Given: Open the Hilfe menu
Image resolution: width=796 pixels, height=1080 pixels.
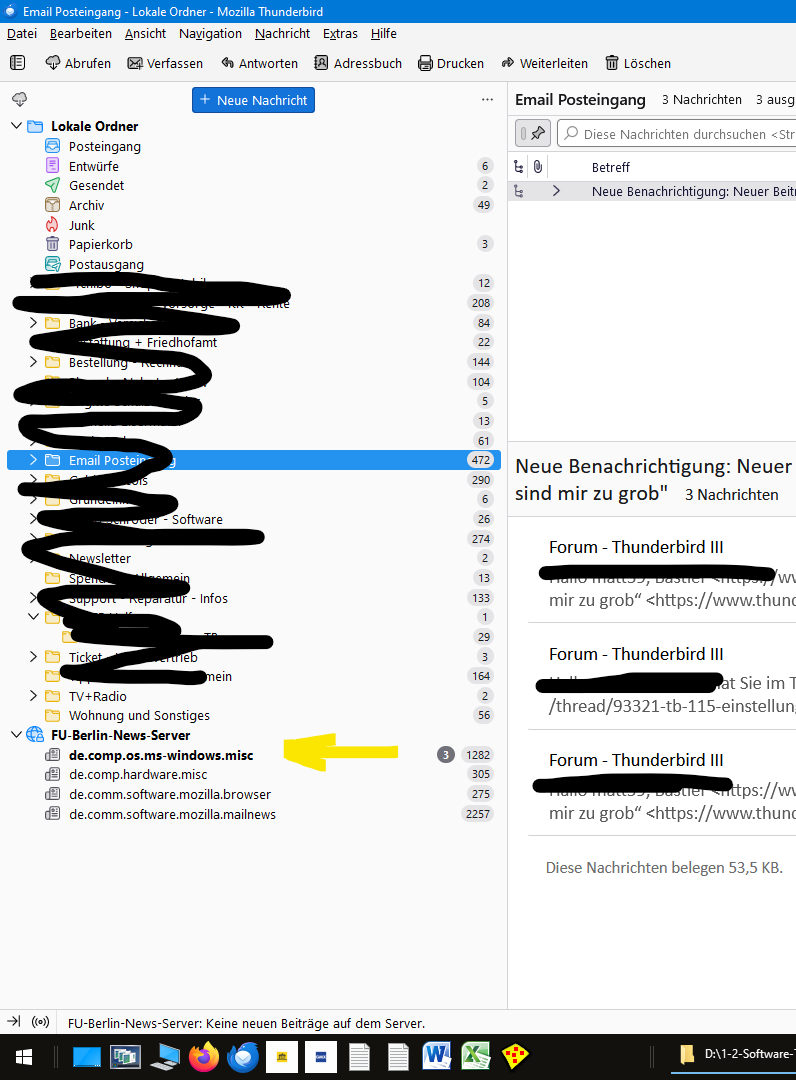Looking at the screenshot, I should 384,34.
